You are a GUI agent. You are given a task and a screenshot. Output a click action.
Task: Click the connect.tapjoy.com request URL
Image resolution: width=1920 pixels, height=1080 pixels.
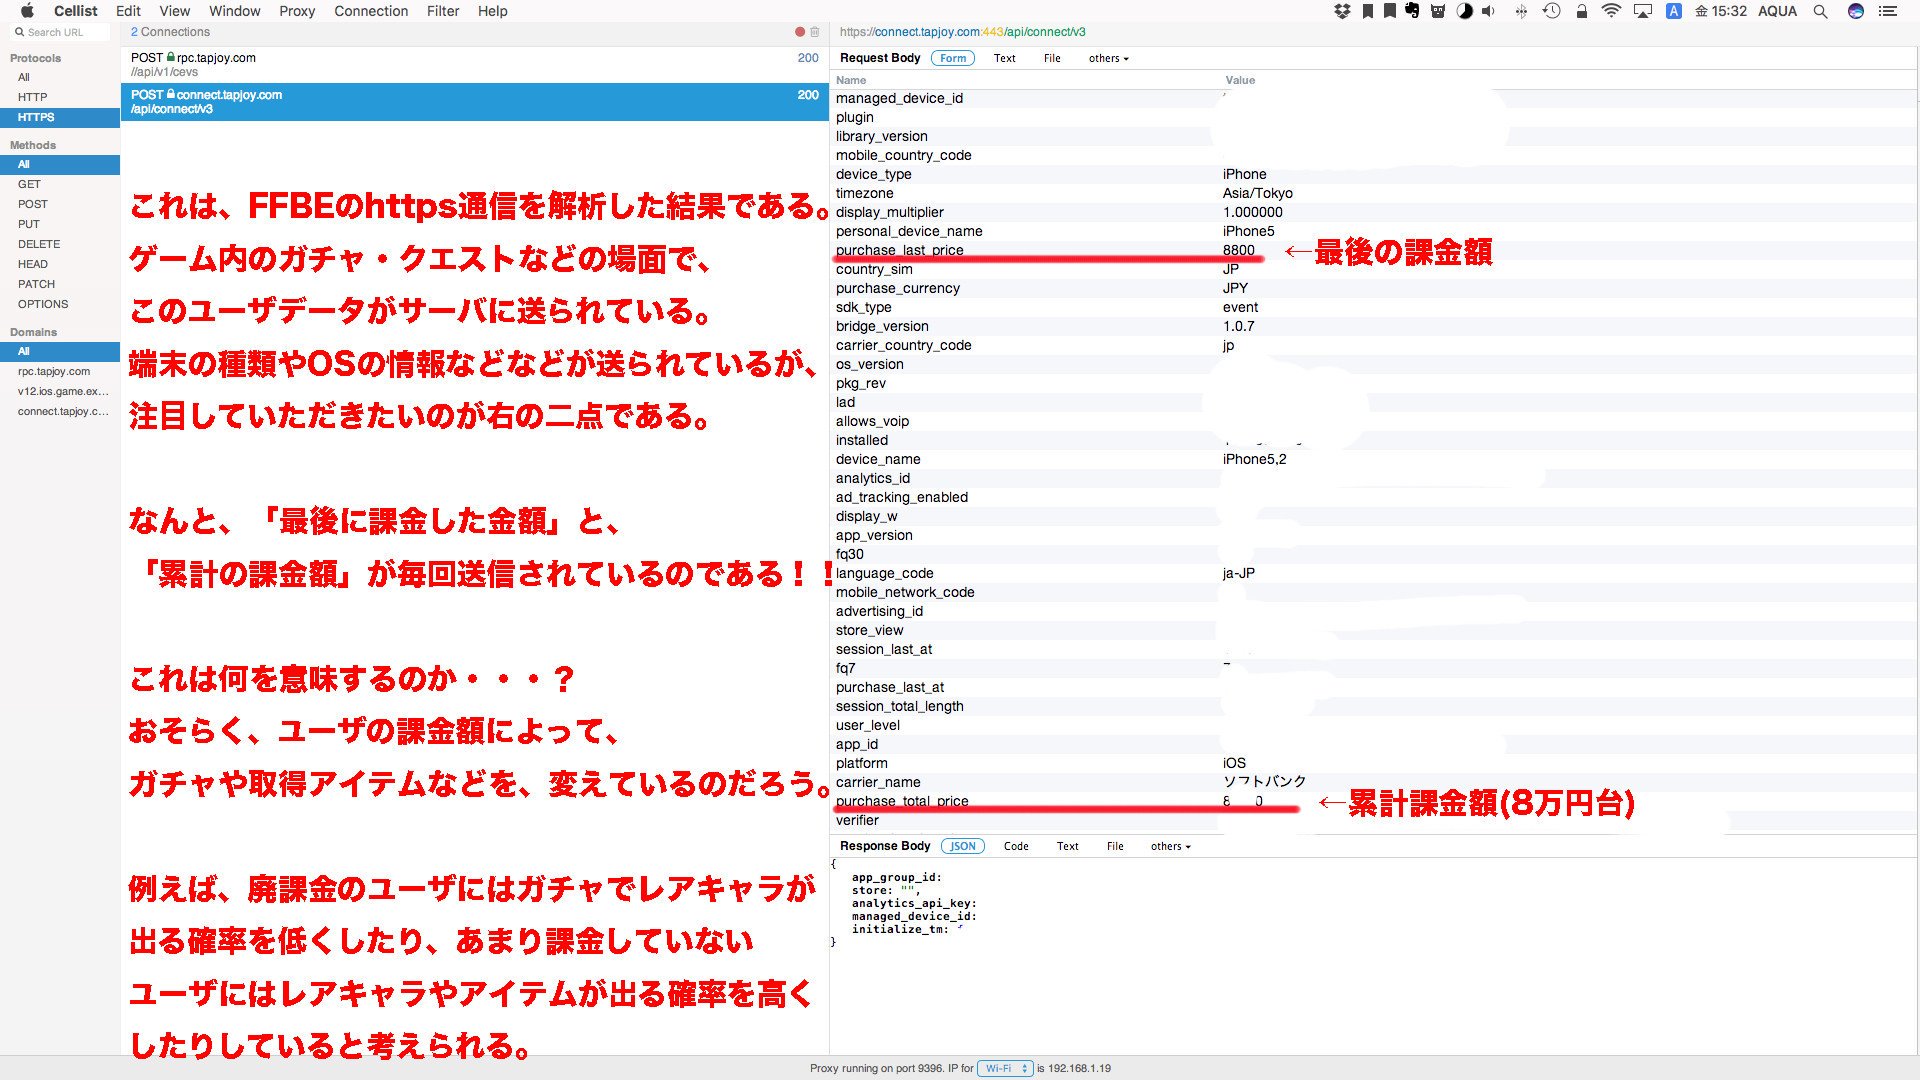click(962, 32)
